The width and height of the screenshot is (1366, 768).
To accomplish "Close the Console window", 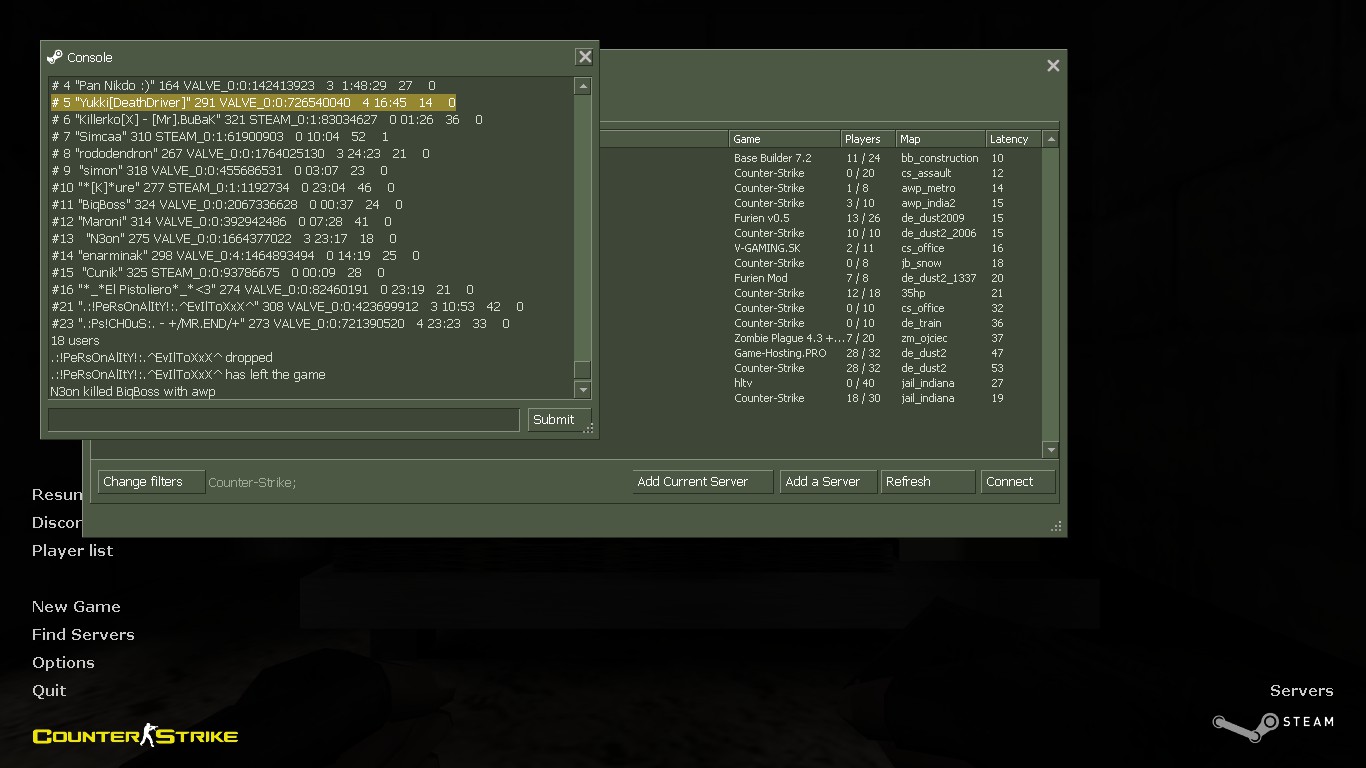I will pyautogui.click(x=585, y=57).
